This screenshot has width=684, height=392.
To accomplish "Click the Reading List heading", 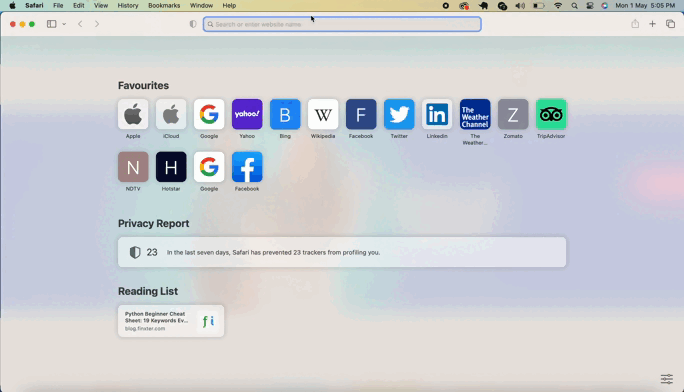I will click(x=148, y=291).
